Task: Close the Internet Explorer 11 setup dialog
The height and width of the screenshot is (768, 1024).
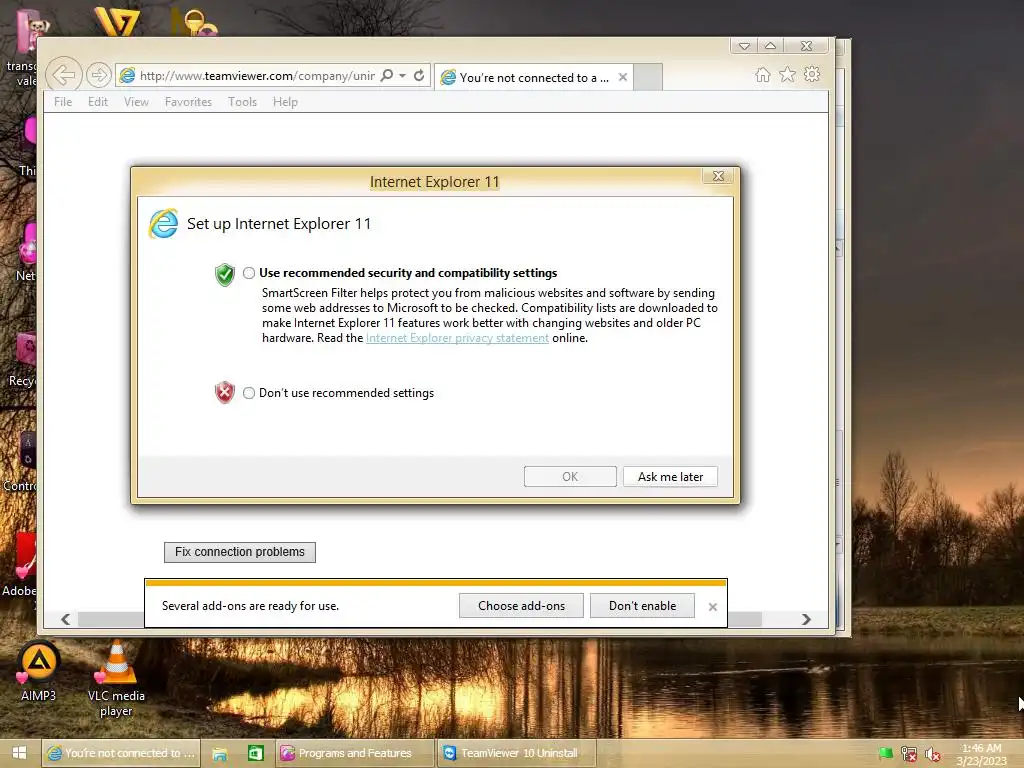Action: coord(718,176)
